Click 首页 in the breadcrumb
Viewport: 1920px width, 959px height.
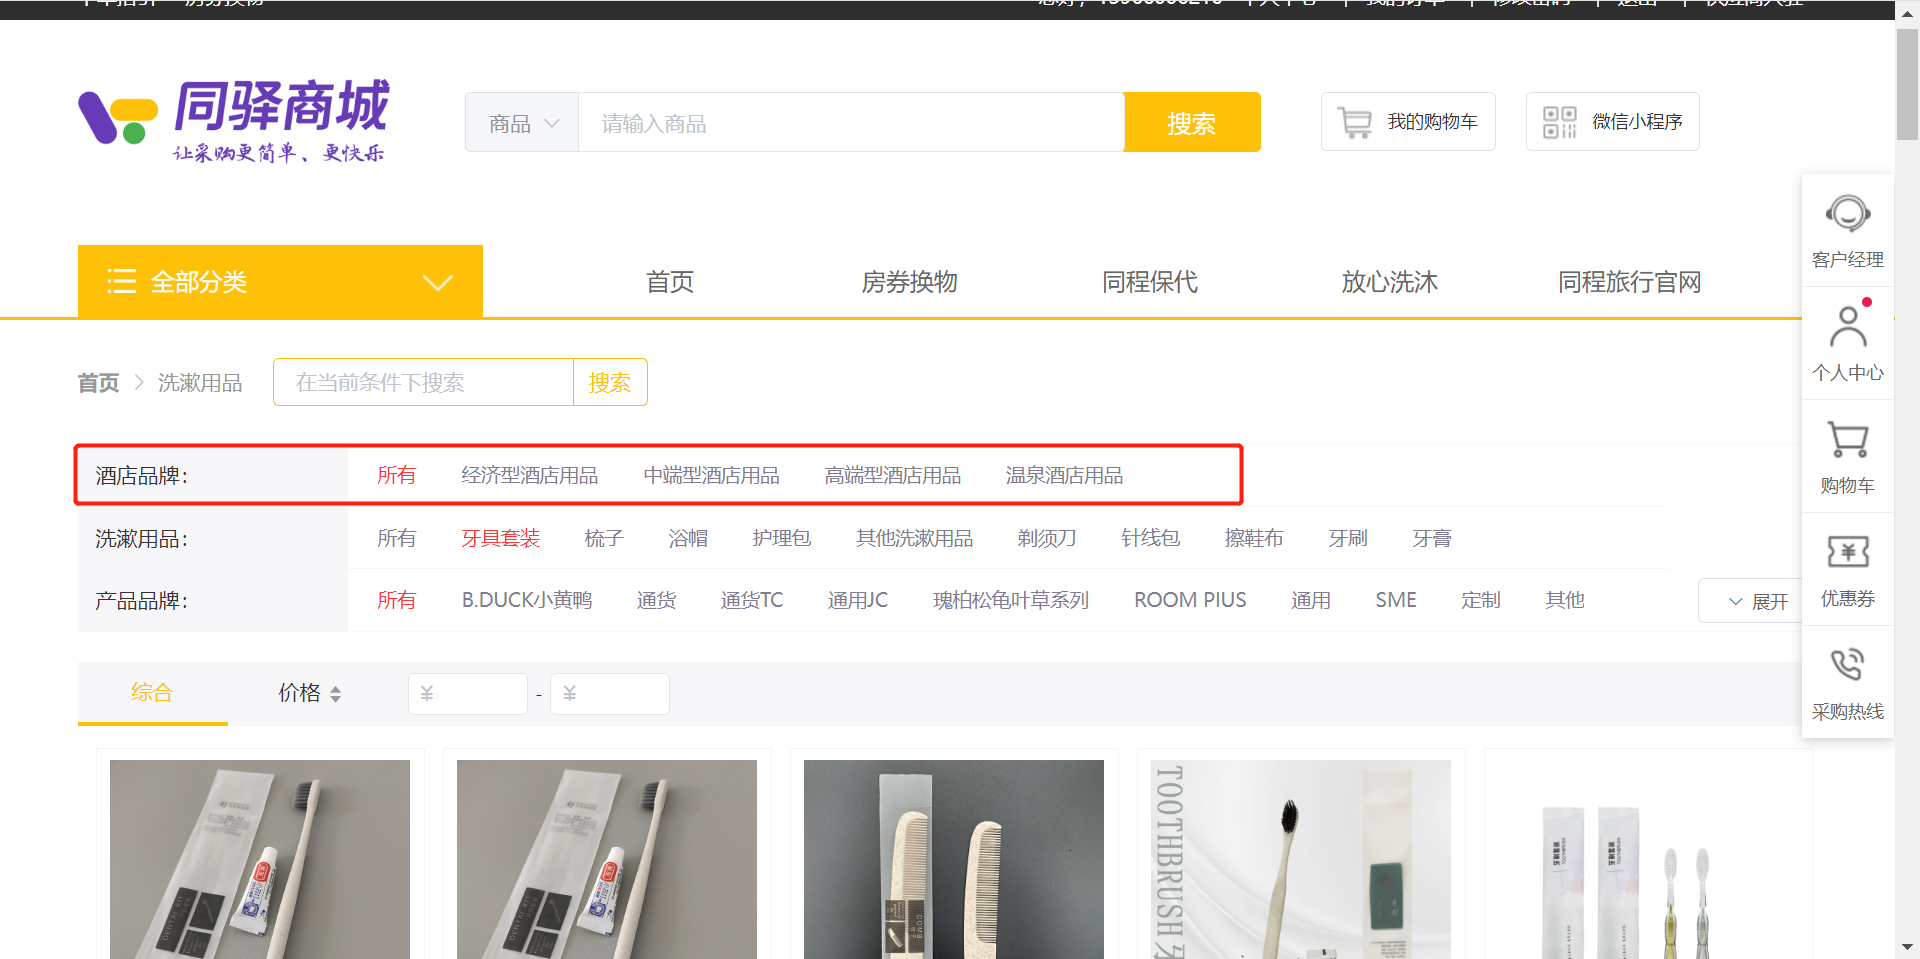[98, 383]
